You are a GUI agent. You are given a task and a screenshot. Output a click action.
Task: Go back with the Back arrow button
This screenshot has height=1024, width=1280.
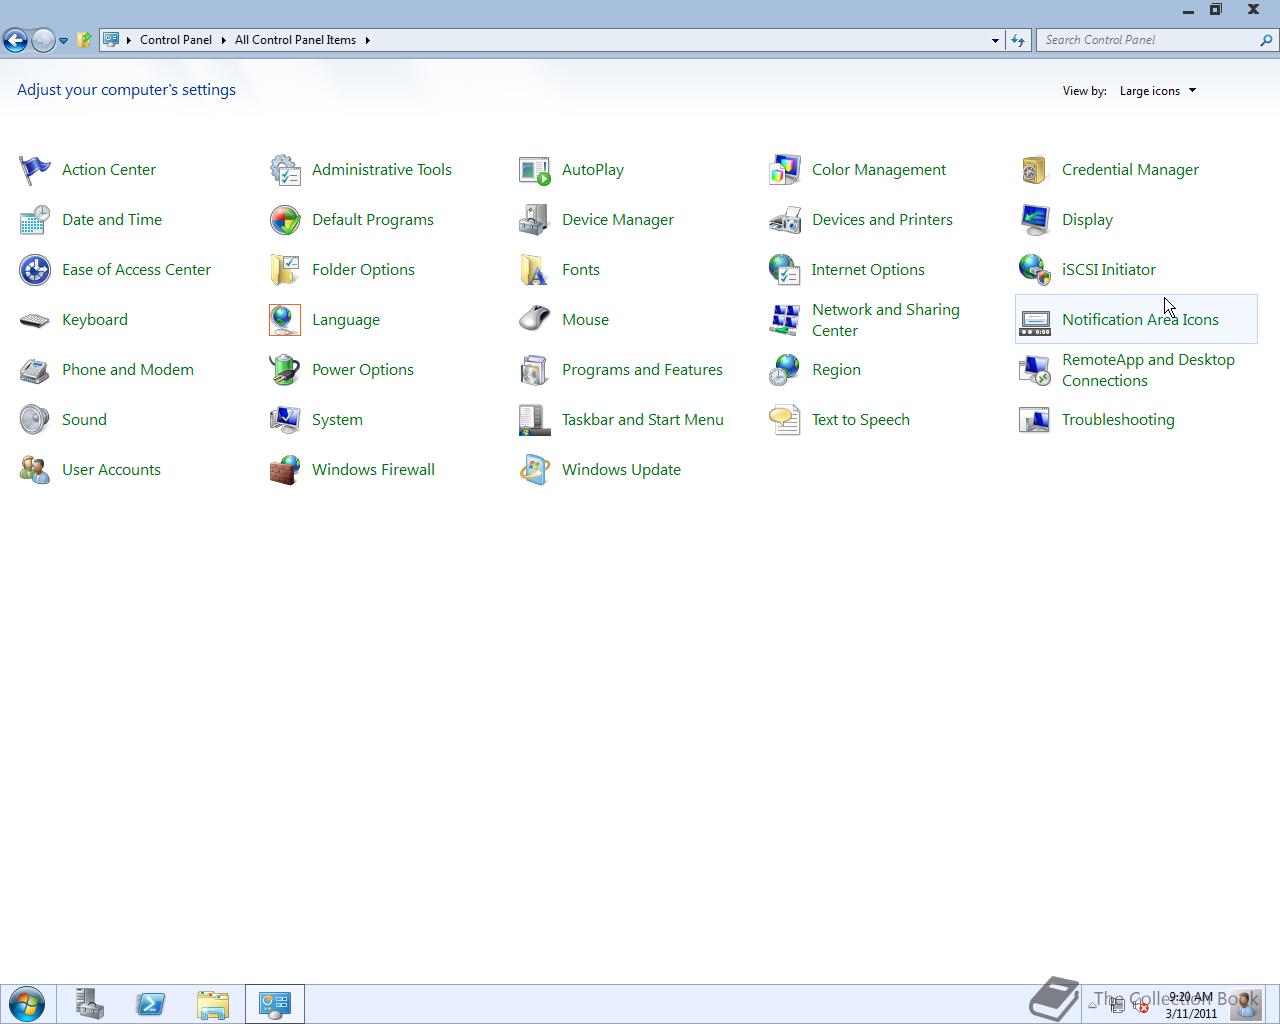pyautogui.click(x=15, y=40)
